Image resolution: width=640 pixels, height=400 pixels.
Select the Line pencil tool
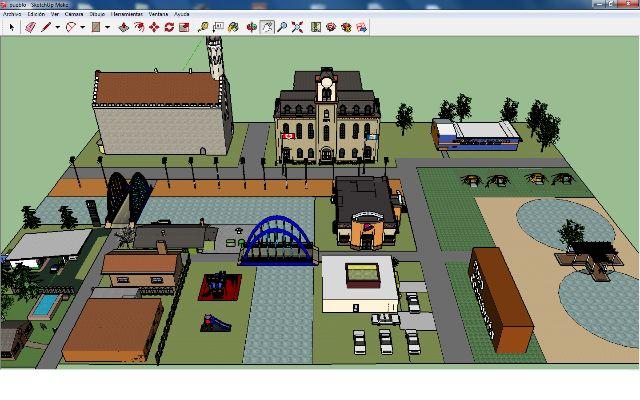(x=46, y=27)
